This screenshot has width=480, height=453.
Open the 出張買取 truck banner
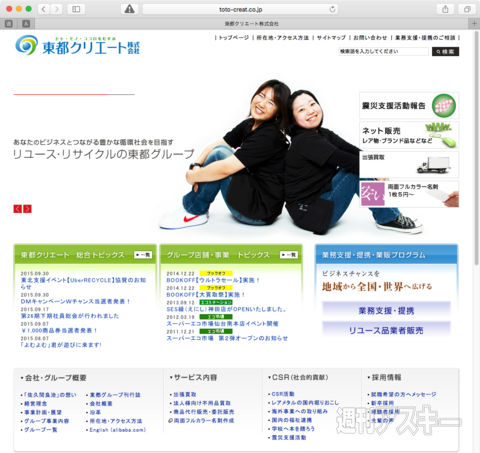coord(409,164)
